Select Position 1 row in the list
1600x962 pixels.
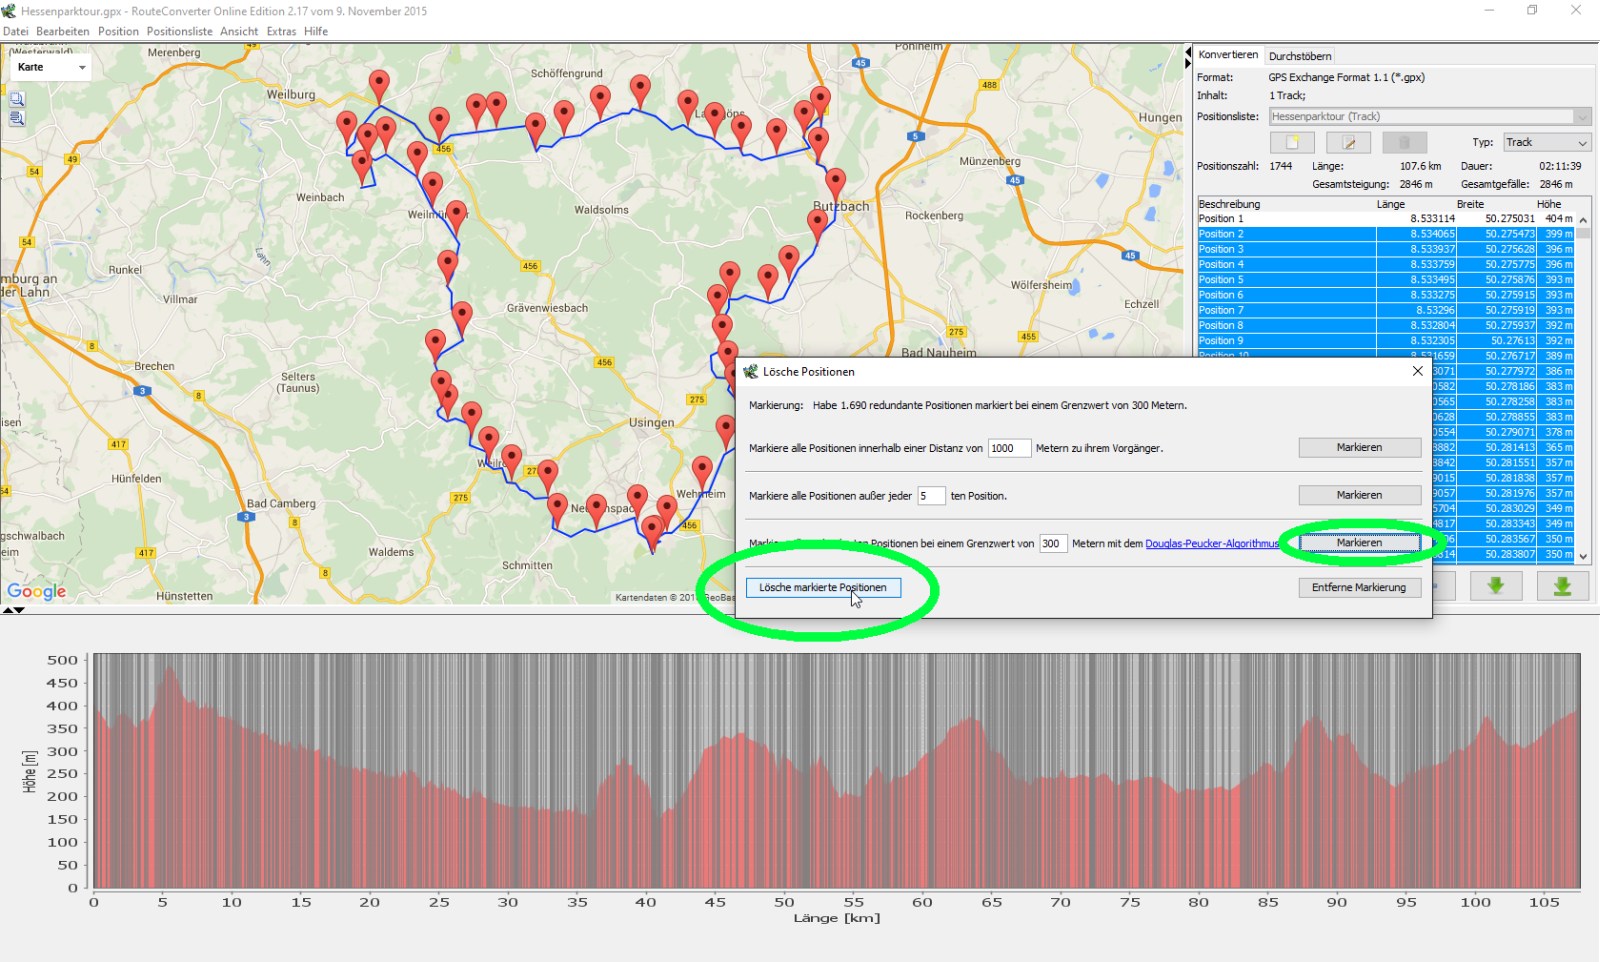(1386, 218)
